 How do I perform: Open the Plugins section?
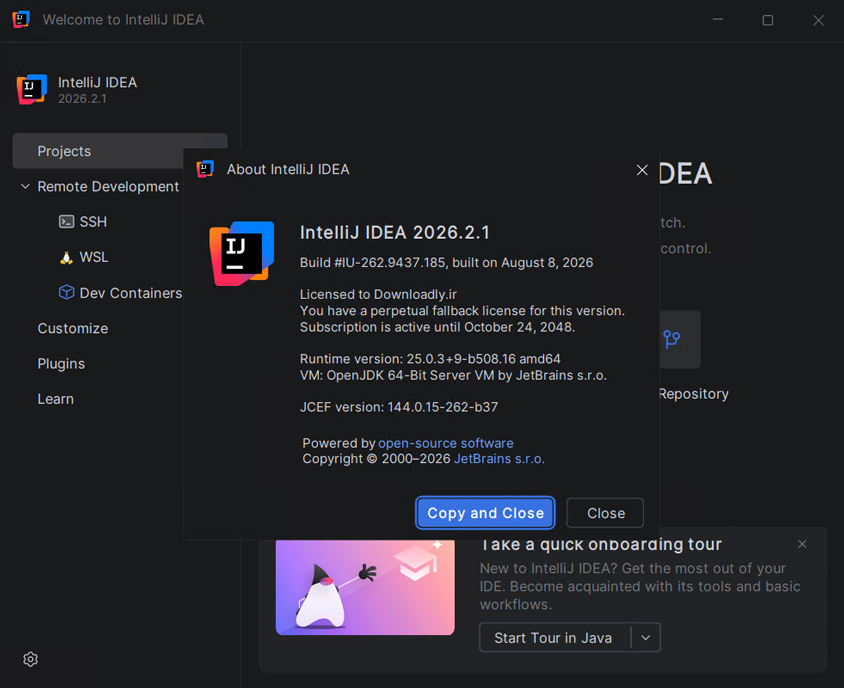click(61, 364)
